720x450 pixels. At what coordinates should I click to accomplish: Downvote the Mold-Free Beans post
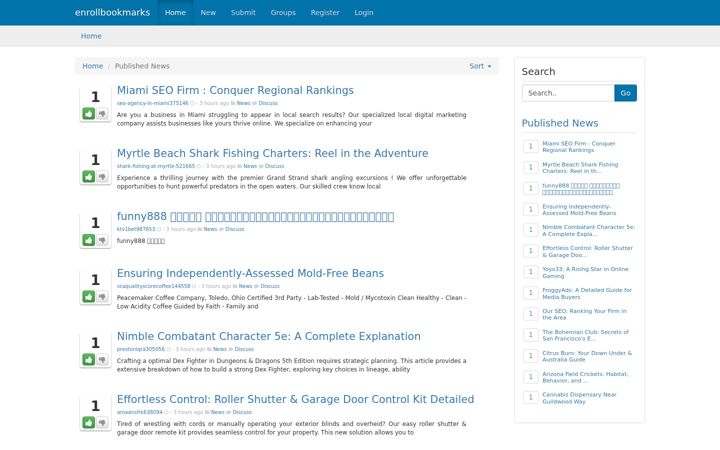coord(102,297)
